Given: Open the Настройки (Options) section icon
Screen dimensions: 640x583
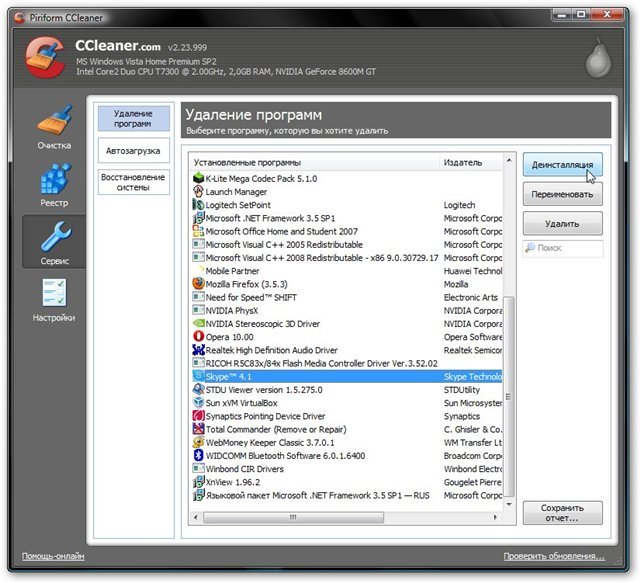Looking at the screenshot, I should click(54, 296).
